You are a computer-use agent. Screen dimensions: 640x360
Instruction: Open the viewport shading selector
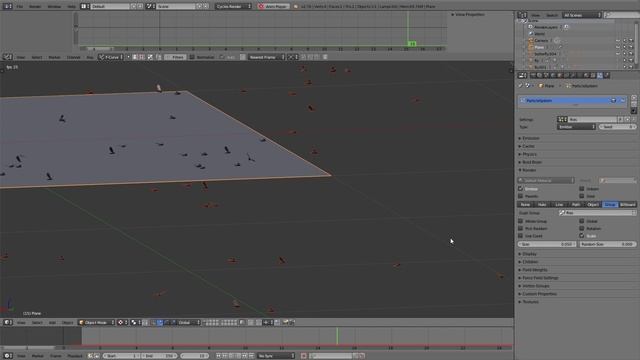[x=122, y=322]
